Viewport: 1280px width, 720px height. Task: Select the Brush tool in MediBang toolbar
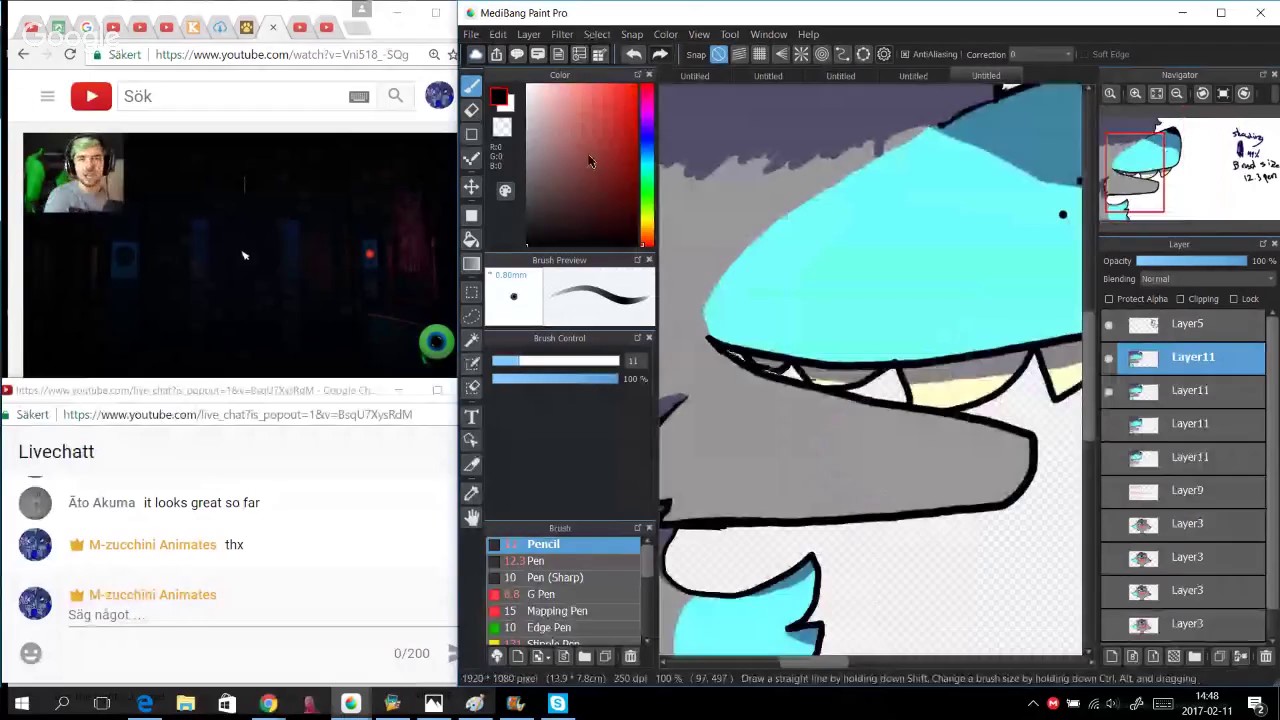pos(472,87)
